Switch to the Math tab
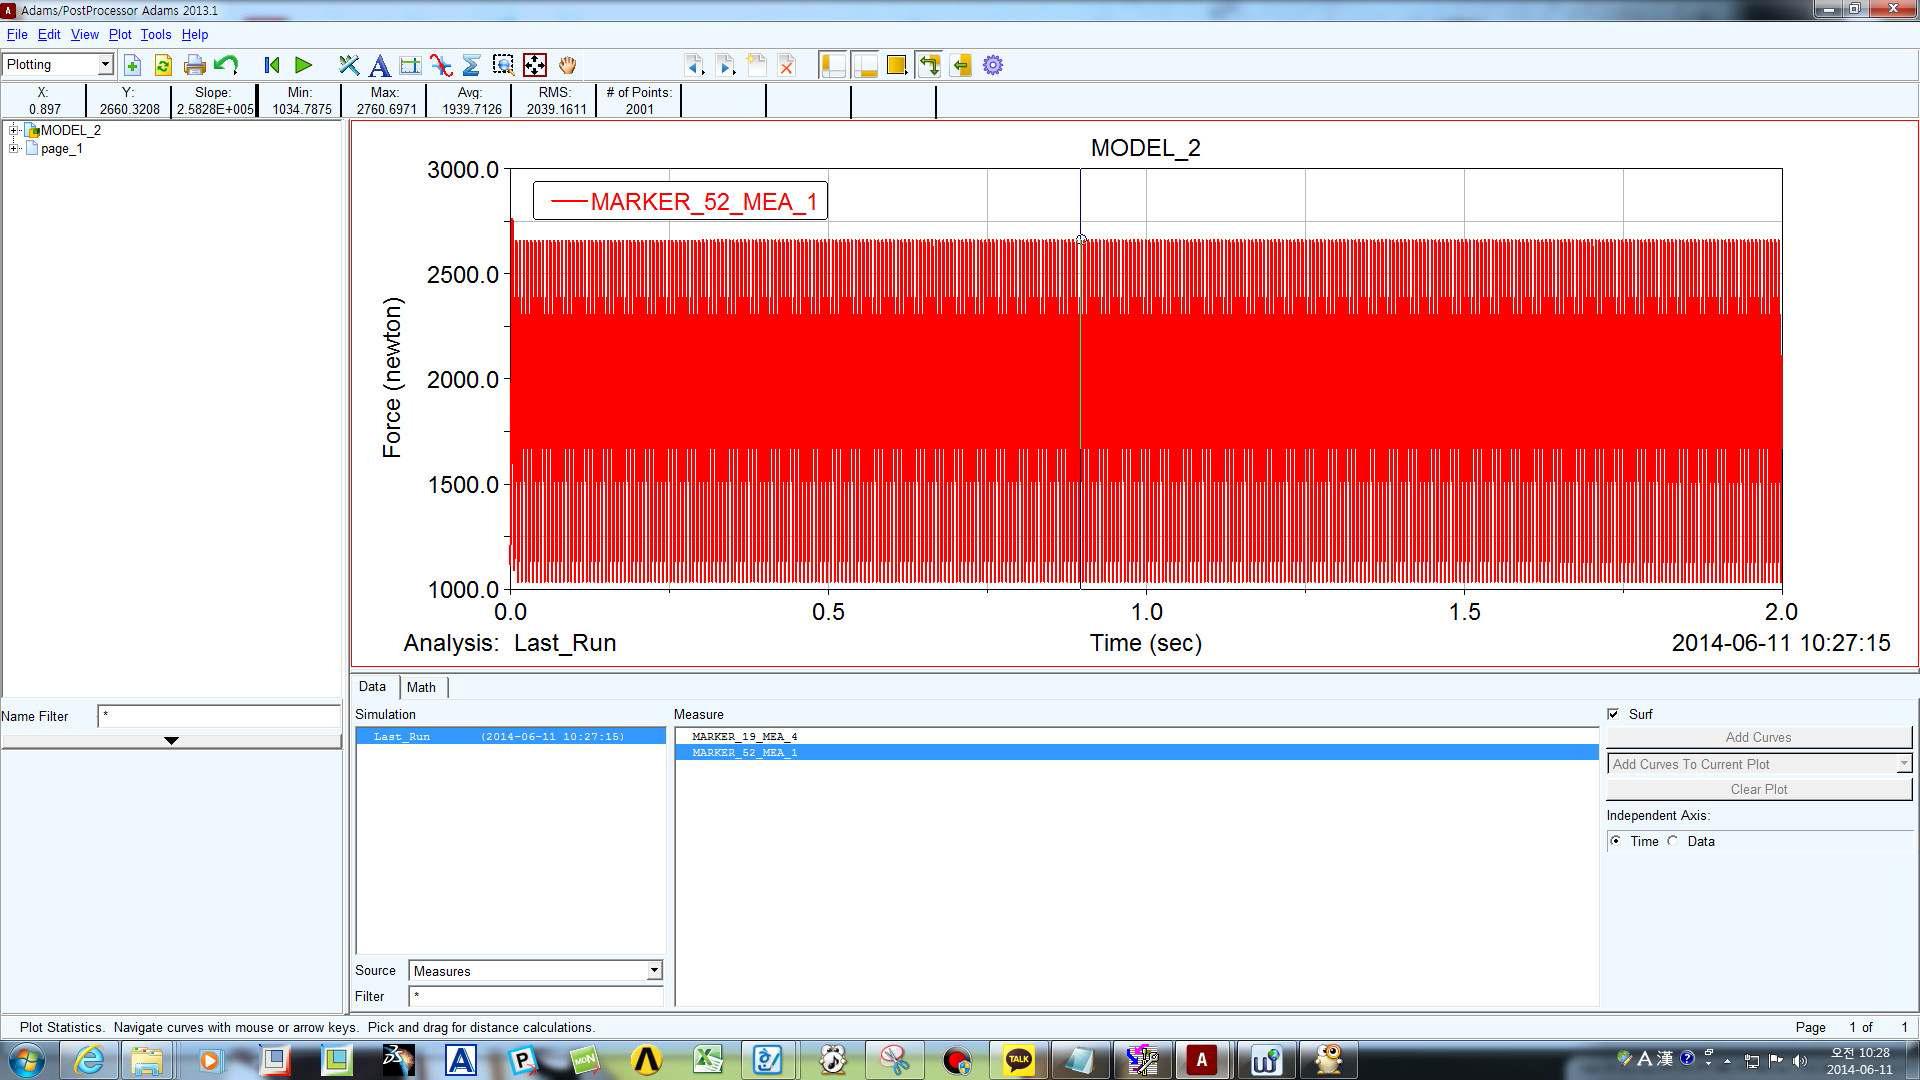This screenshot has height=1080, width=1920. click(421, 687)
